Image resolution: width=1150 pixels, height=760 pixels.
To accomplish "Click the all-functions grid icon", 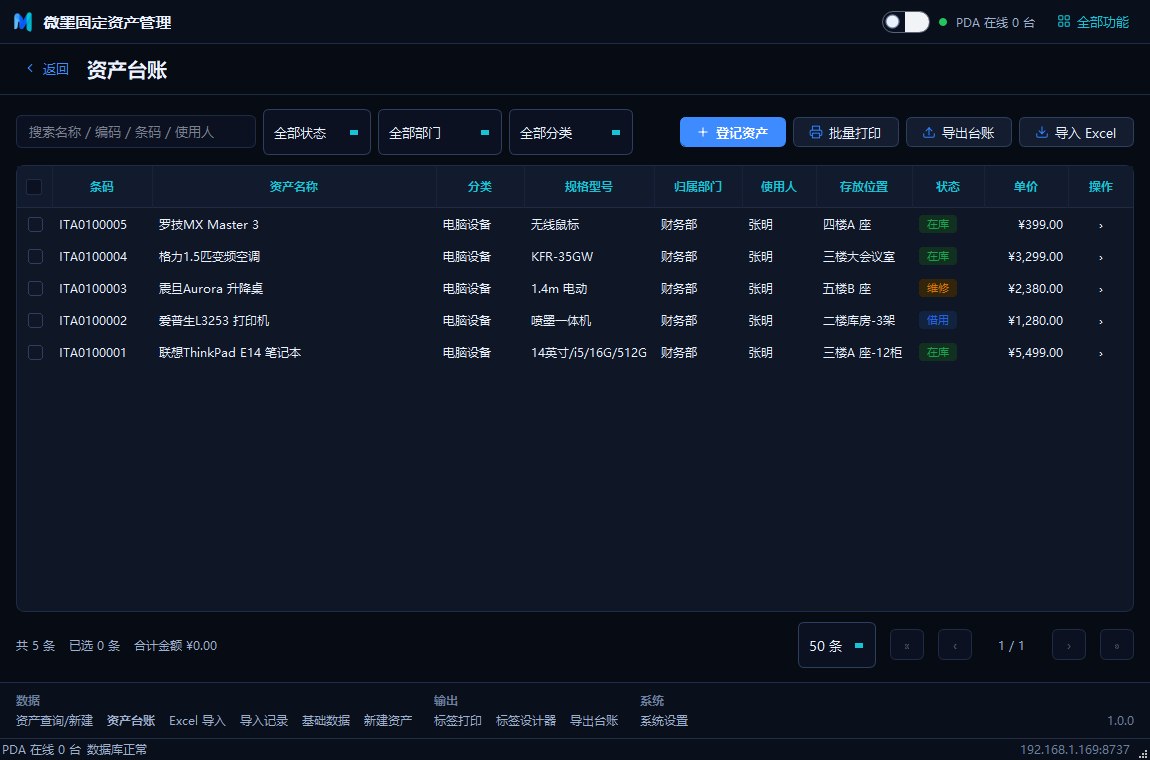I will (1063, 21).
